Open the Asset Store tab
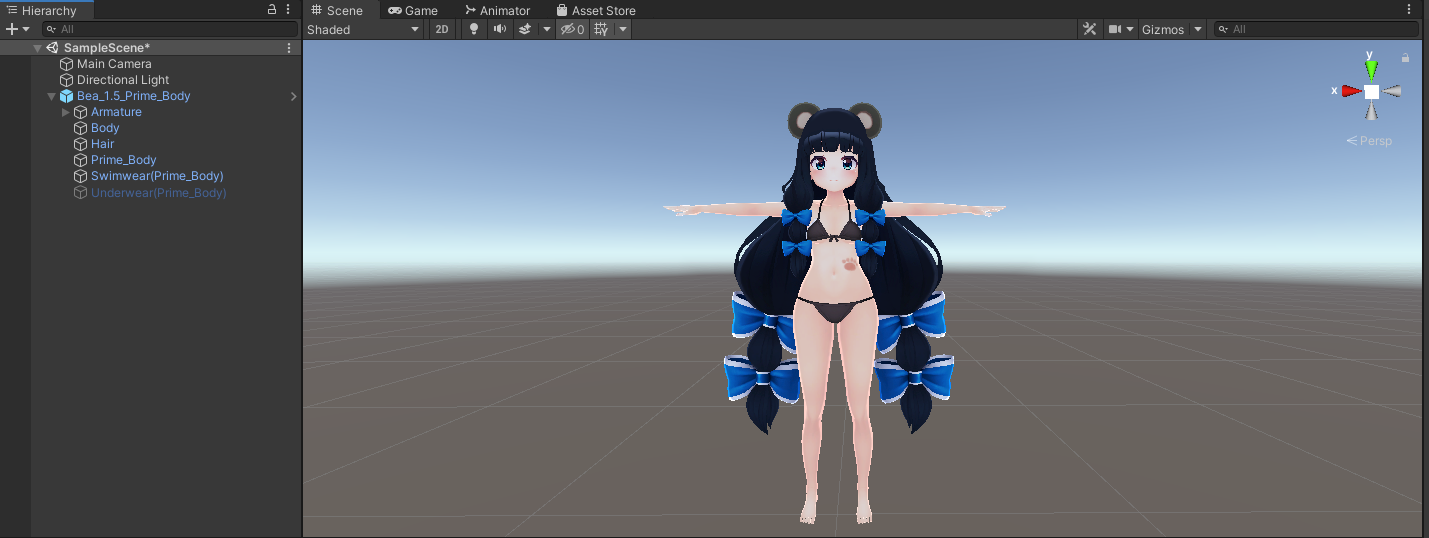Image resolution: width=1429 pixels, height=538 pixels. pos(596,10)
